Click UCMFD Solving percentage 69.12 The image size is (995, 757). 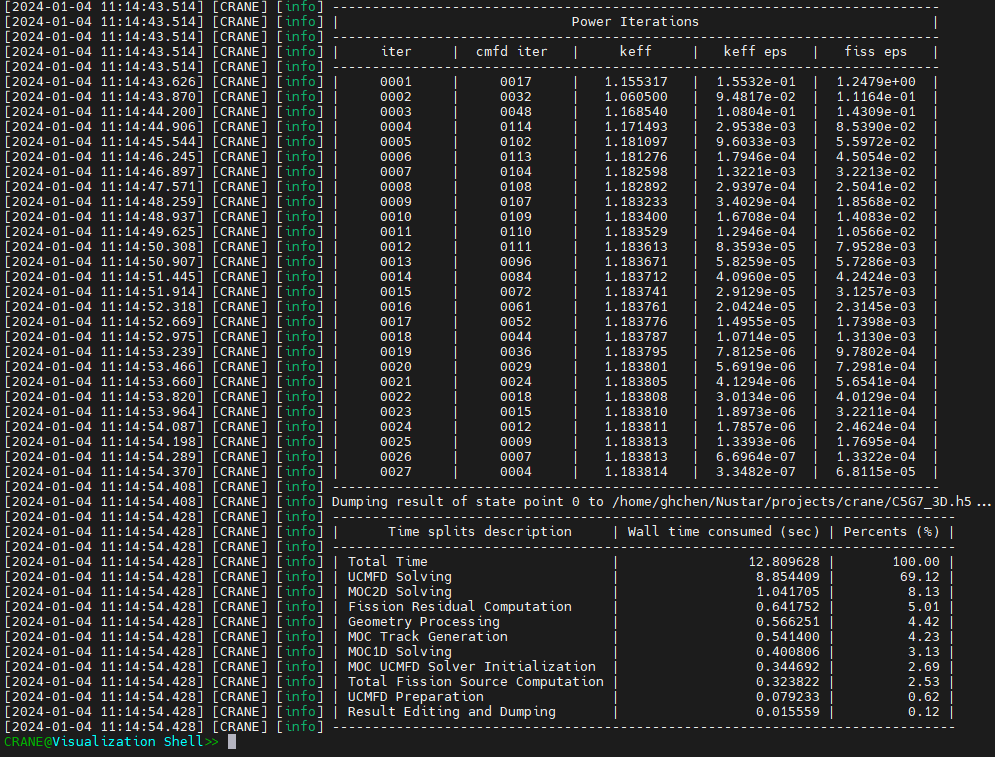919,577
